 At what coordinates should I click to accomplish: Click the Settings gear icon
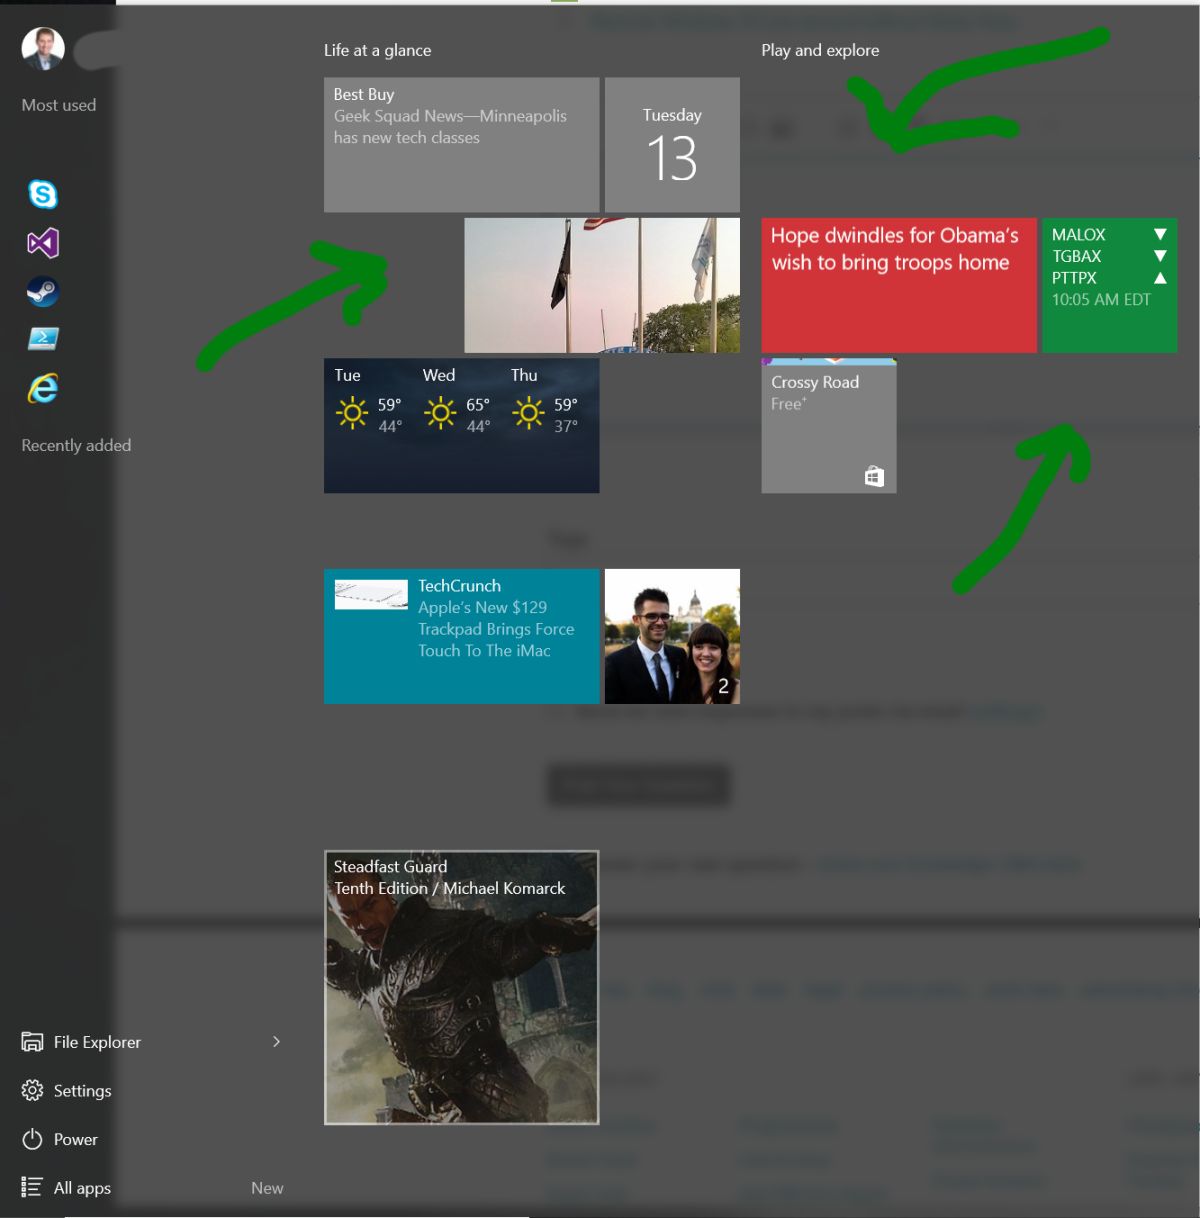[x=32, y=1090]
